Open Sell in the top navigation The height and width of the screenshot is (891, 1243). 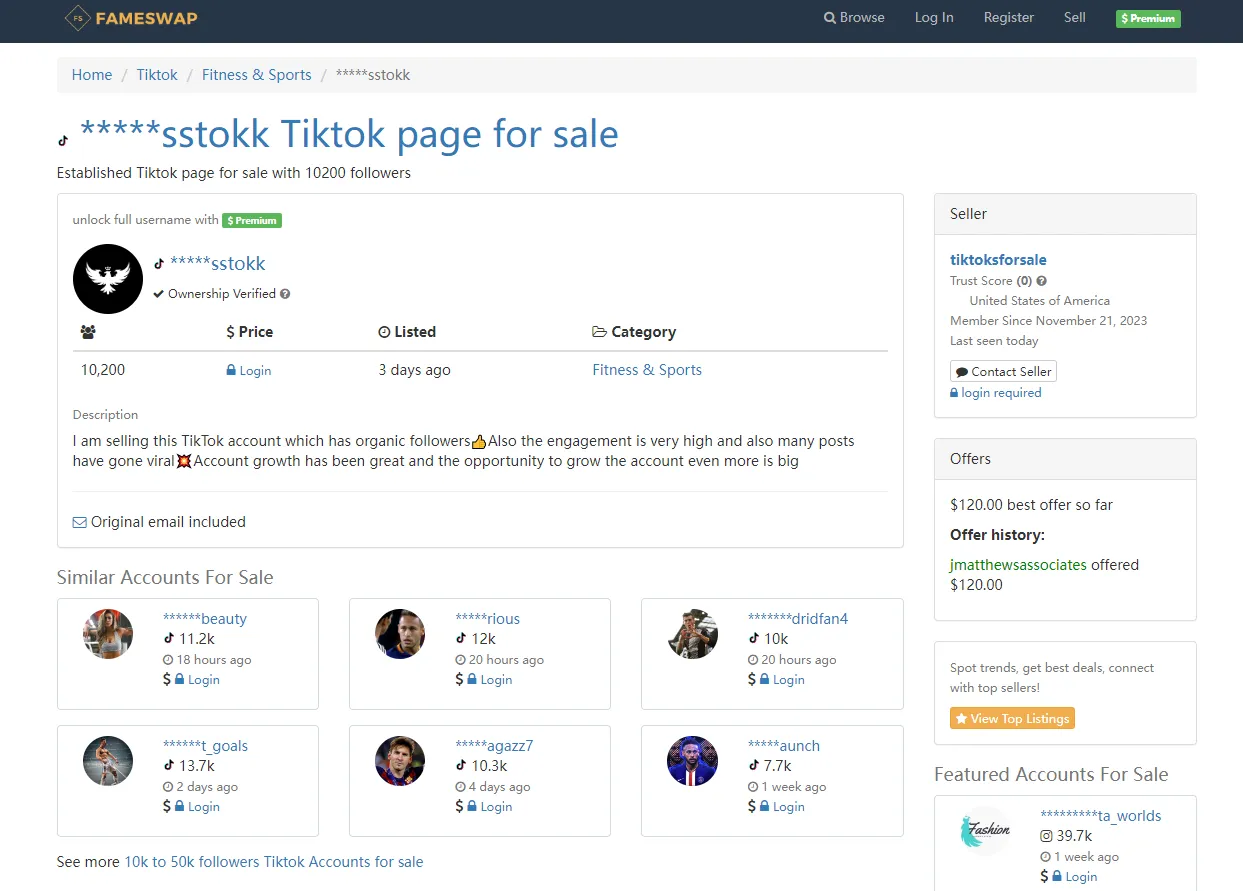1075,17
